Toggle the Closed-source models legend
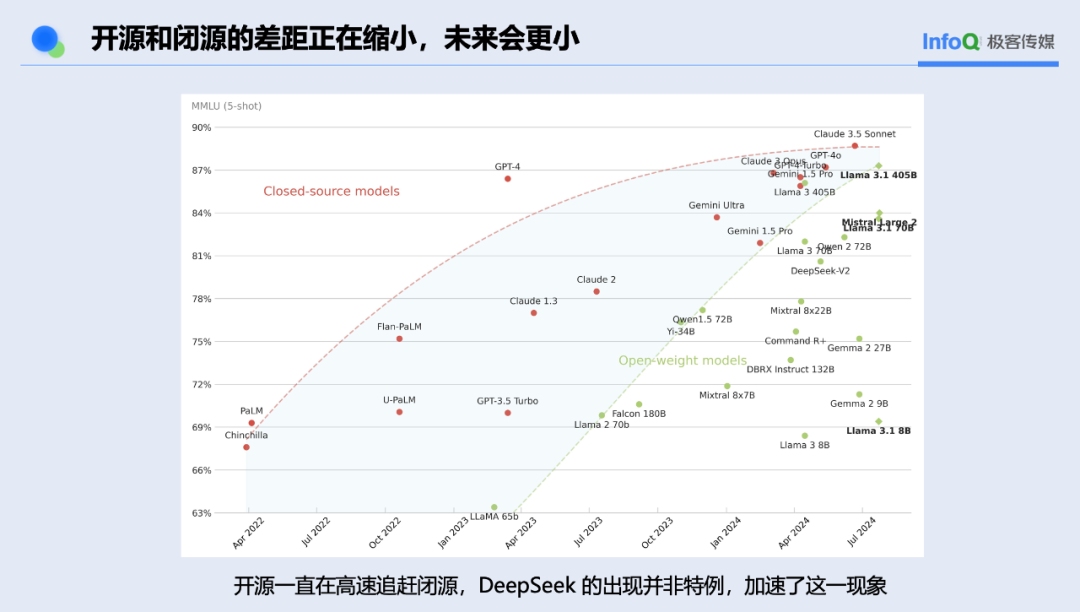This screenshot has height=612, width=1080. (x=331, y=190)
